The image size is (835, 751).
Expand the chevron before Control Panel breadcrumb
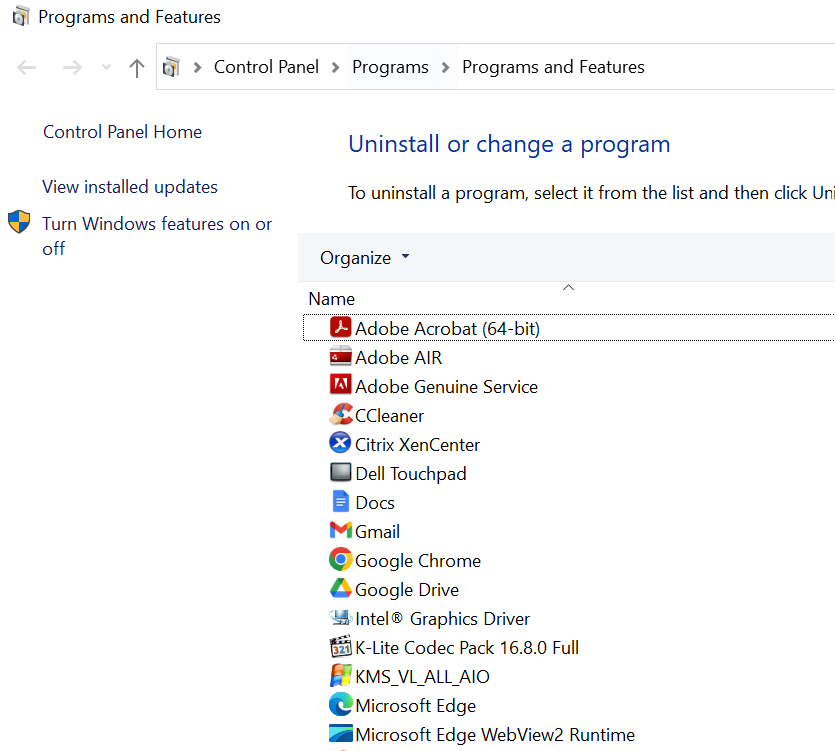pos(198,68)
